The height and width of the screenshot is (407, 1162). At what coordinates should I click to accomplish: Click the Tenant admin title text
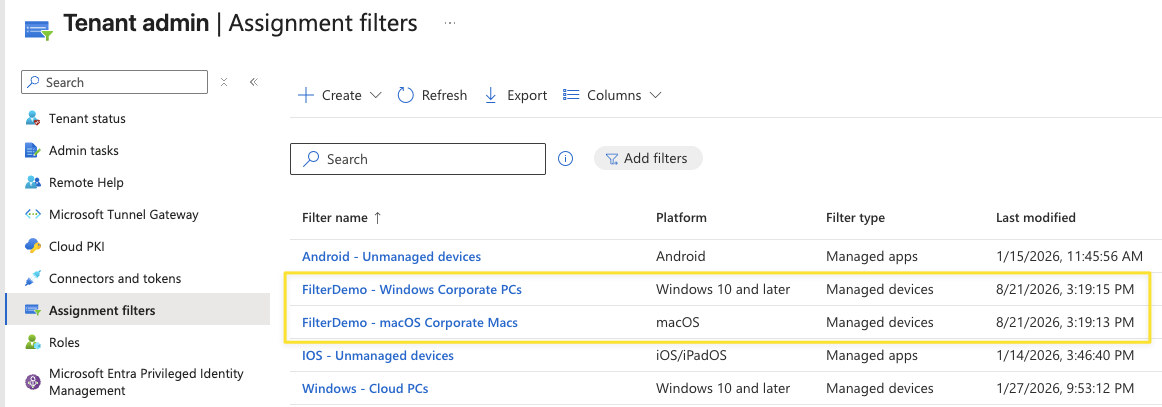(136, 23)
